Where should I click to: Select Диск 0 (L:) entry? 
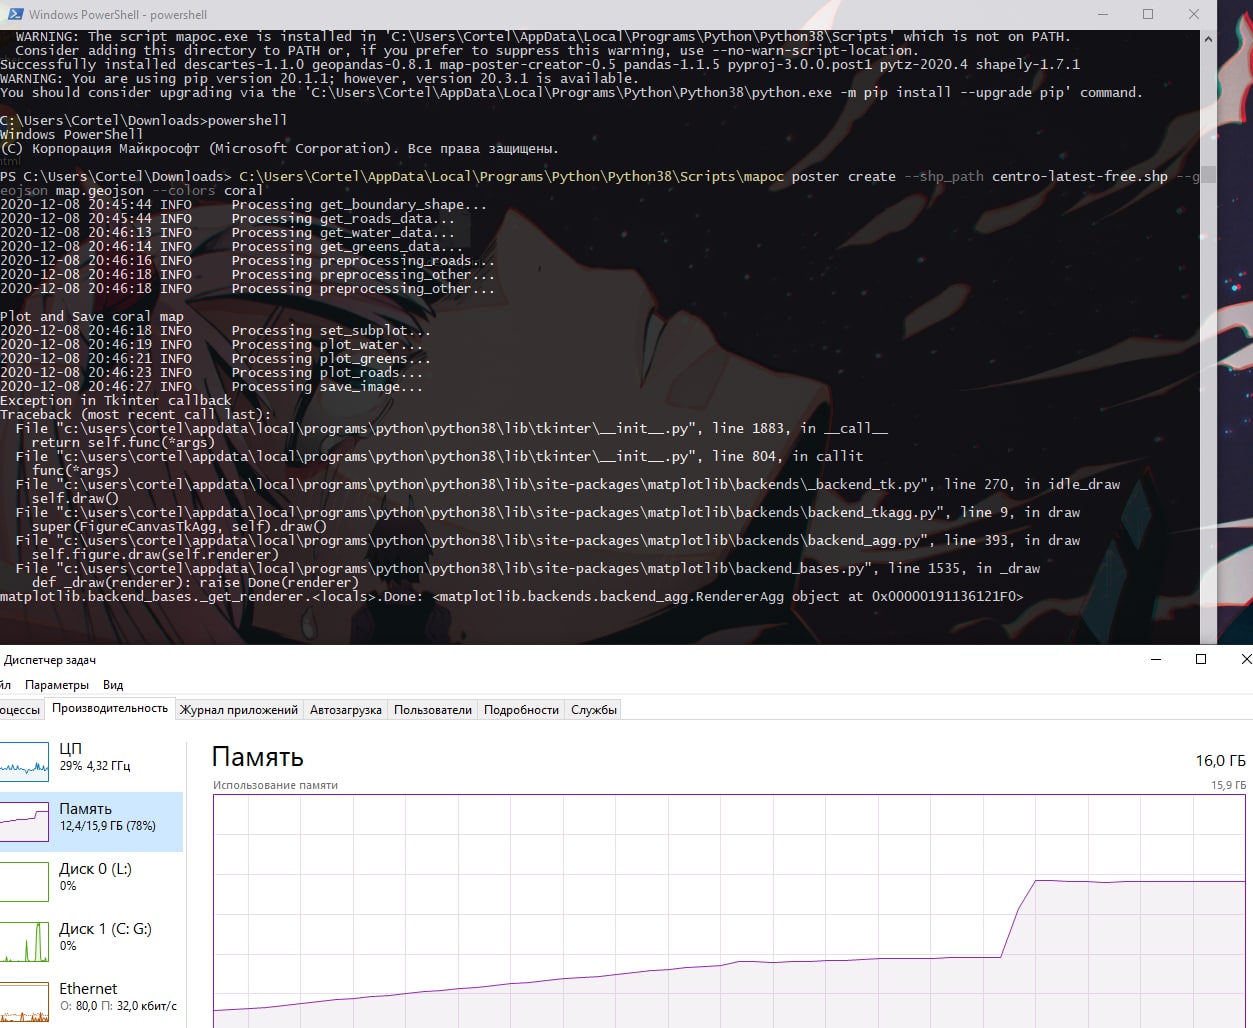click(91, 882)
